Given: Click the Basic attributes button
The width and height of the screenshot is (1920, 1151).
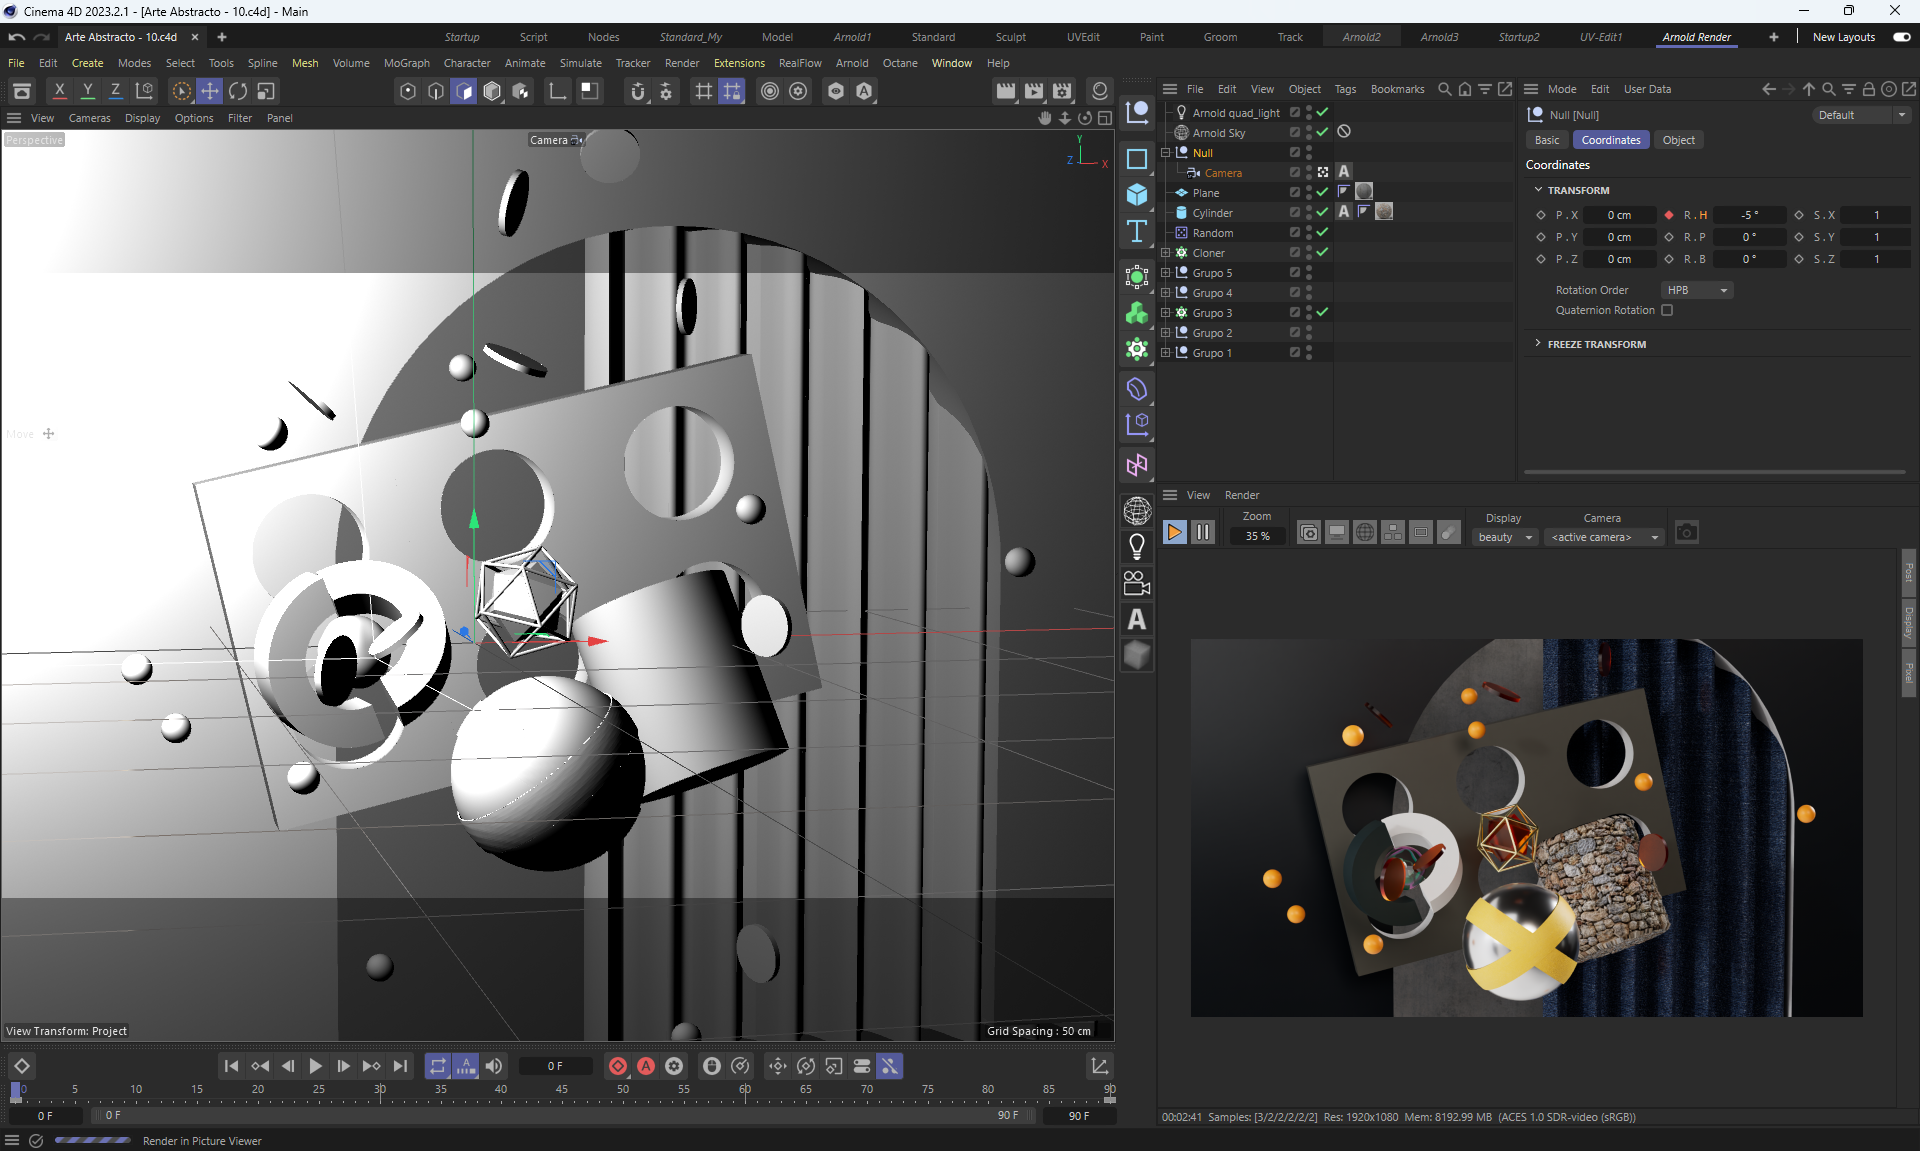Looking at the screenshot, I should click(x=1546, y=140).
